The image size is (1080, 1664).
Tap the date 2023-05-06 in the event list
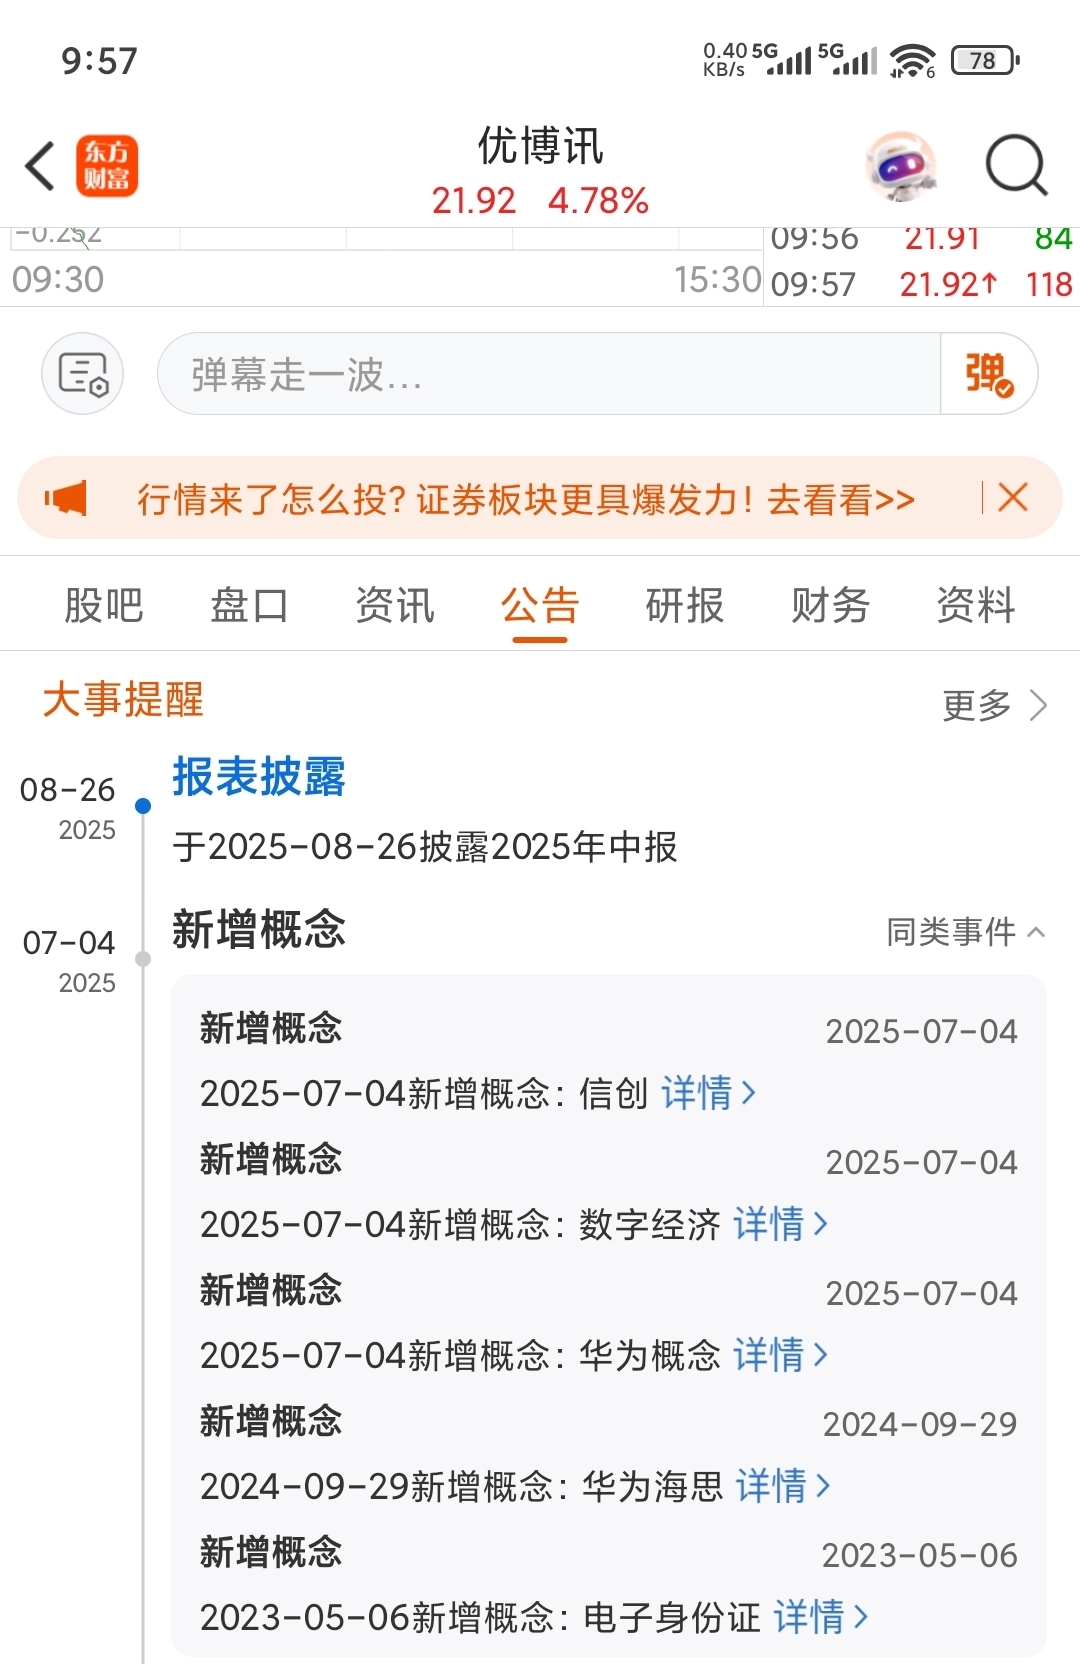[x=920, y=1555]
